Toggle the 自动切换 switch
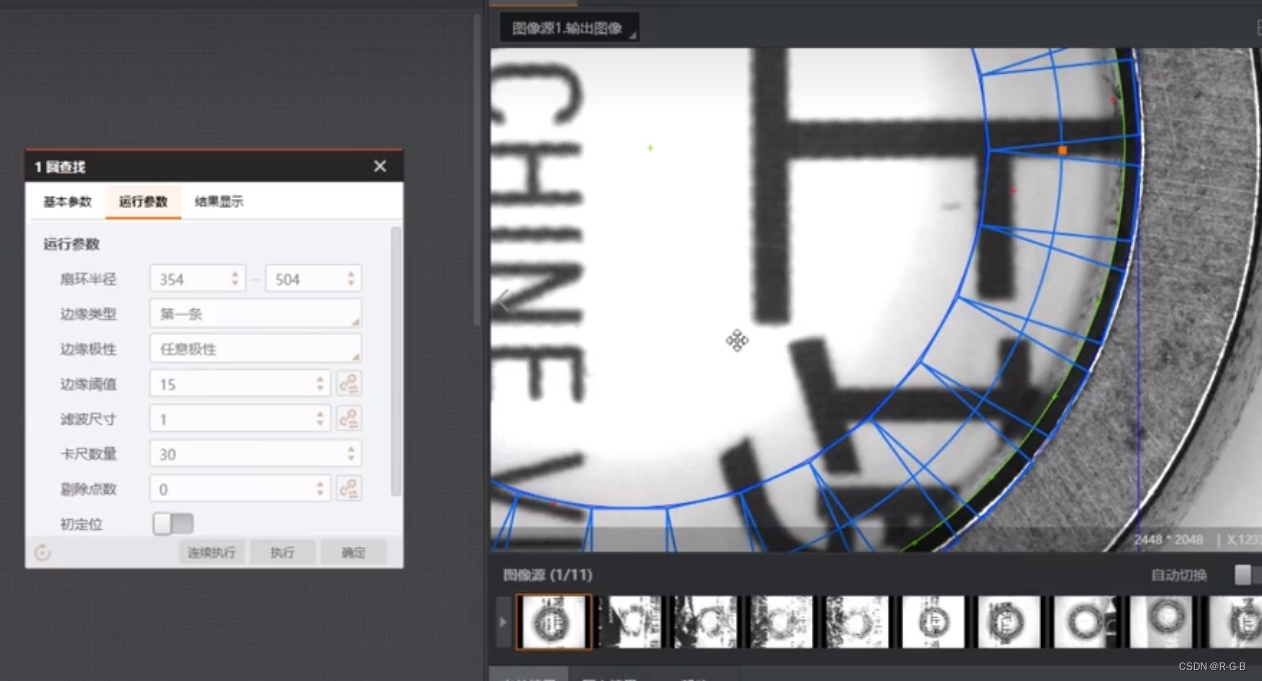Viewport: 1262px width, 681px height. click(1247, 575)
